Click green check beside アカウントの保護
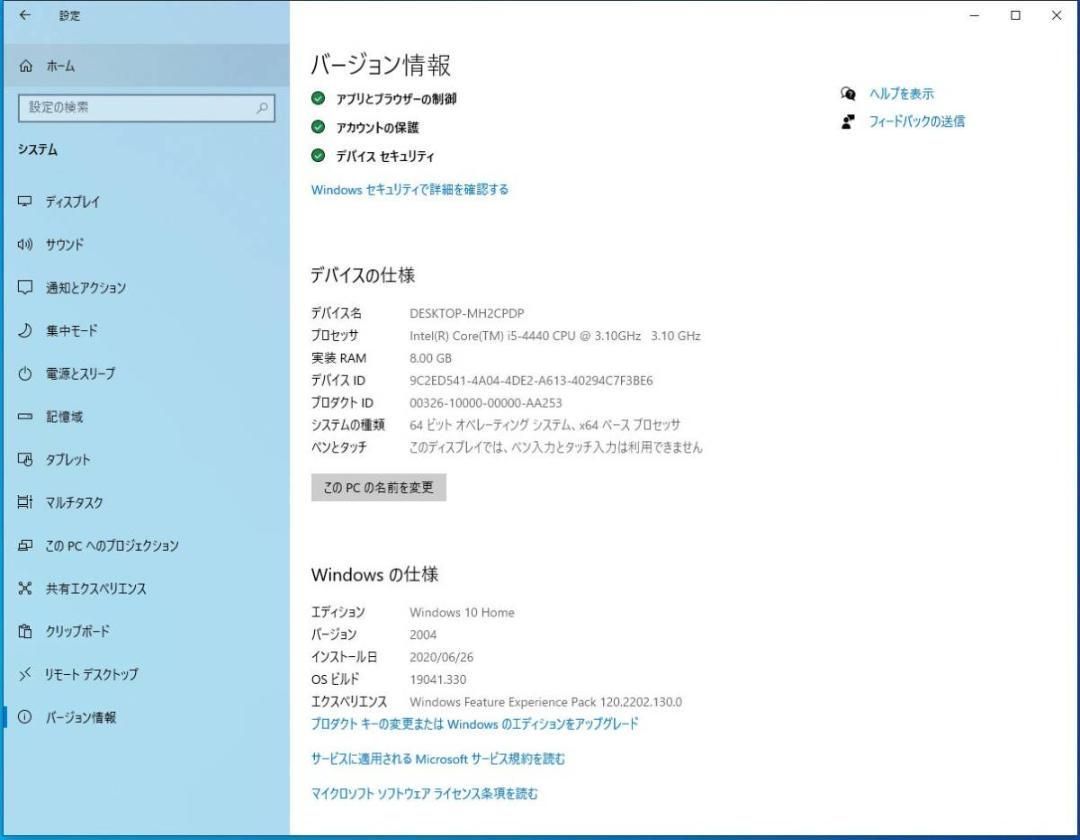 click(318, 127)
